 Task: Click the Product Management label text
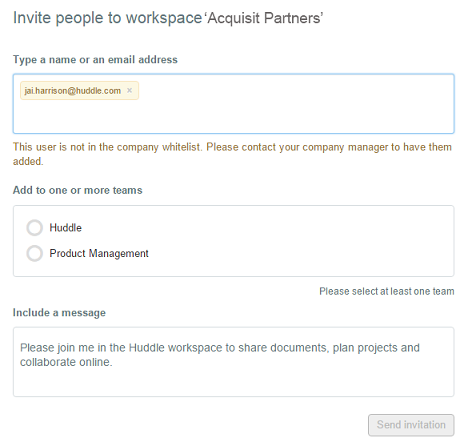pyautogui.click(x=99, y=253)
